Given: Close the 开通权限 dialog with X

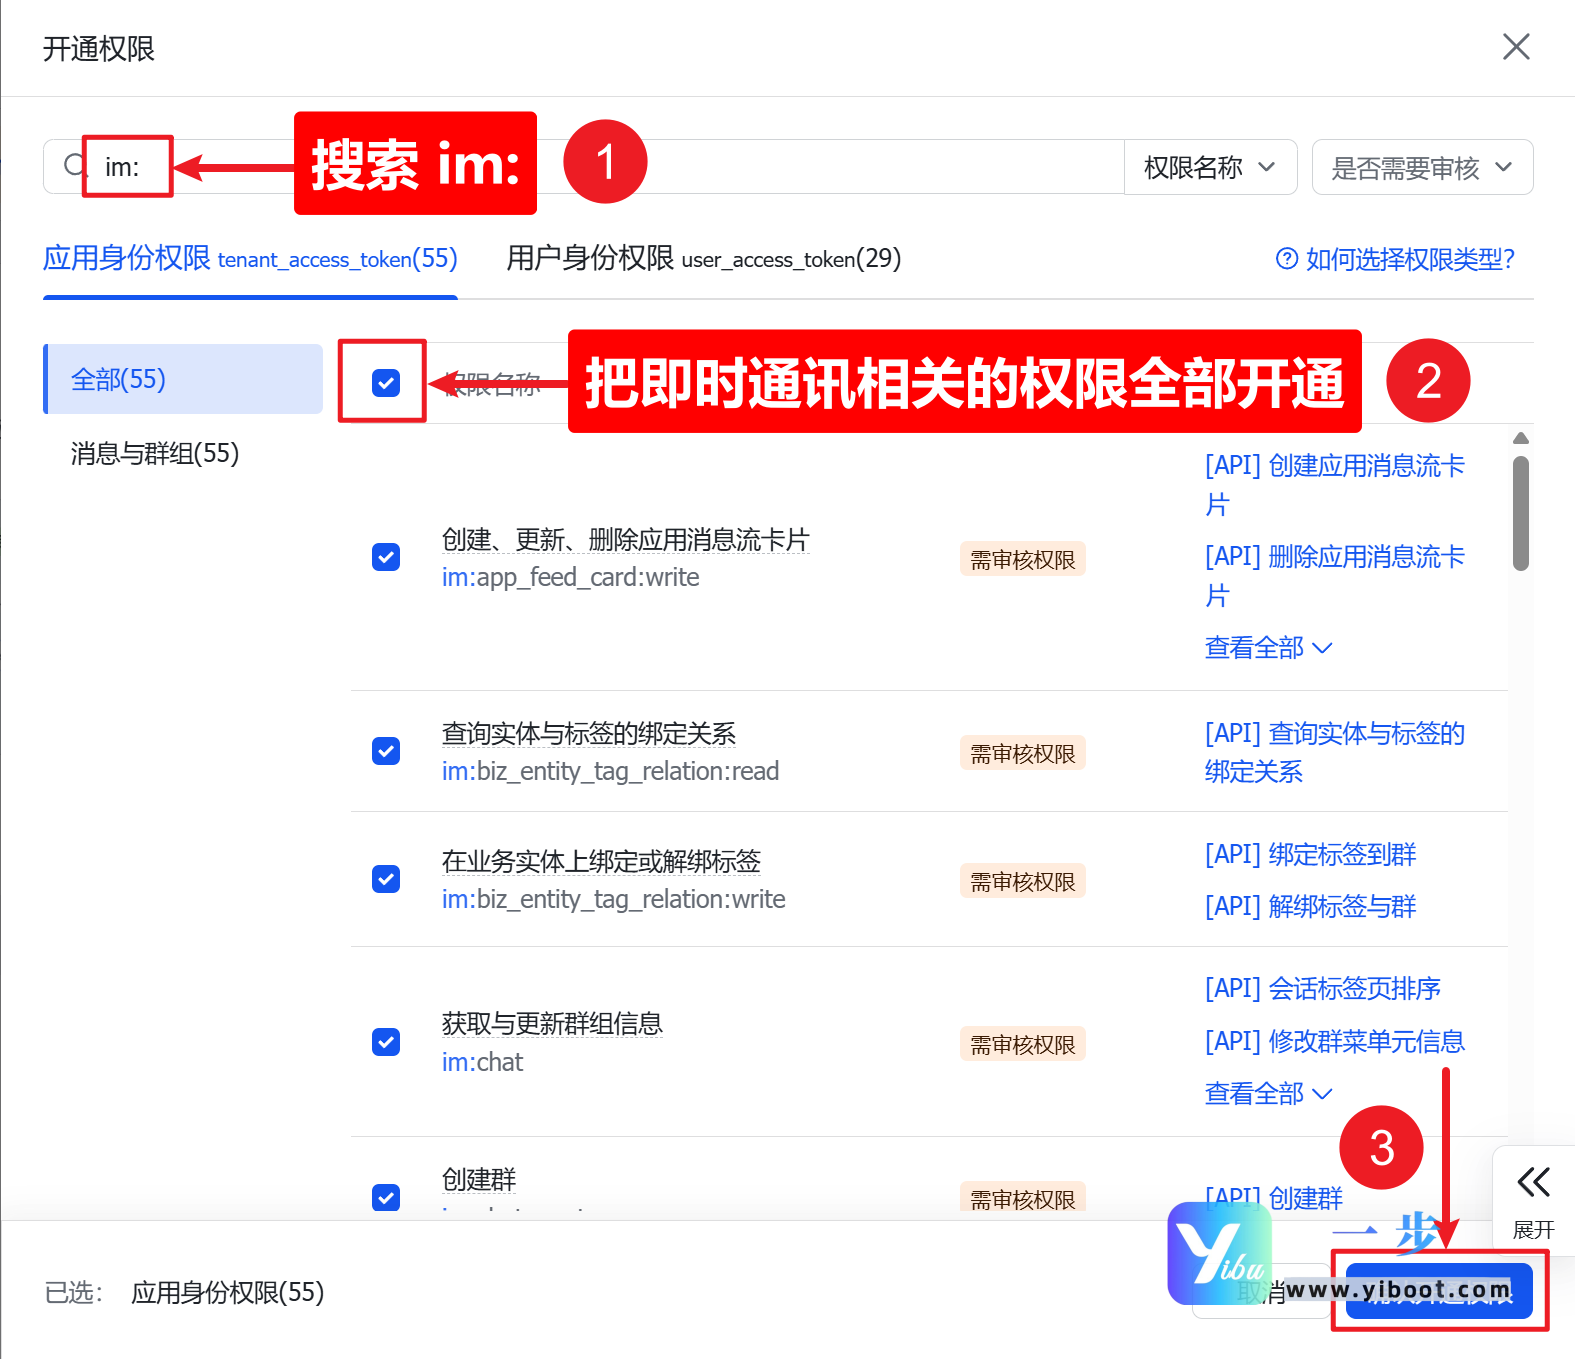Looking at the screenshot, I should click(x=1516, y=47).
